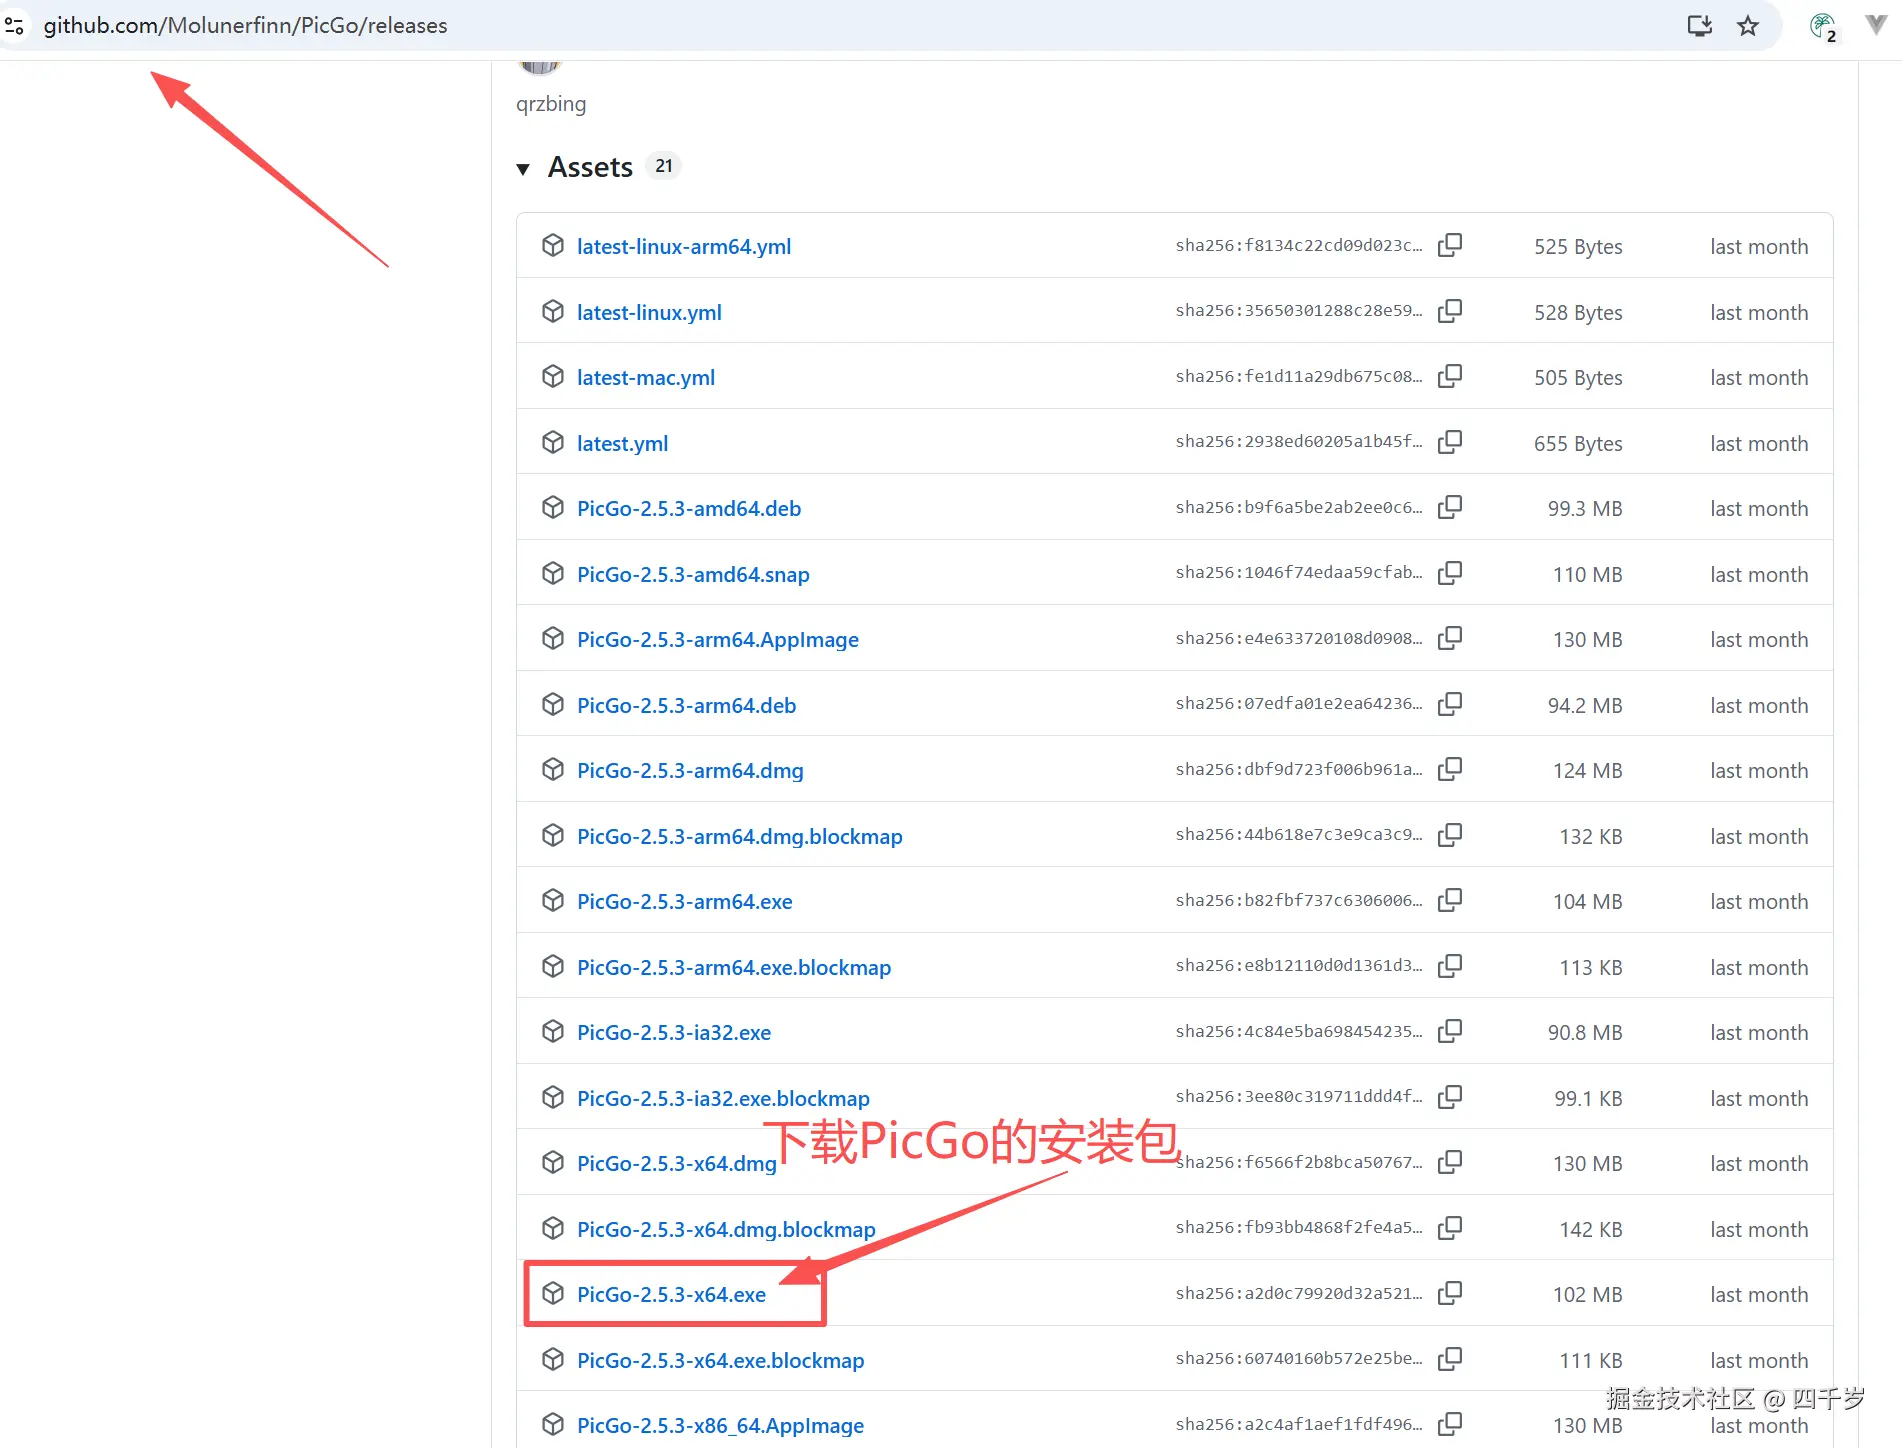The image size is (1902, 1448).
Task: Download PicGo-2.5.3-x86_64.AppImage
Action: (x=720, y=1425)
